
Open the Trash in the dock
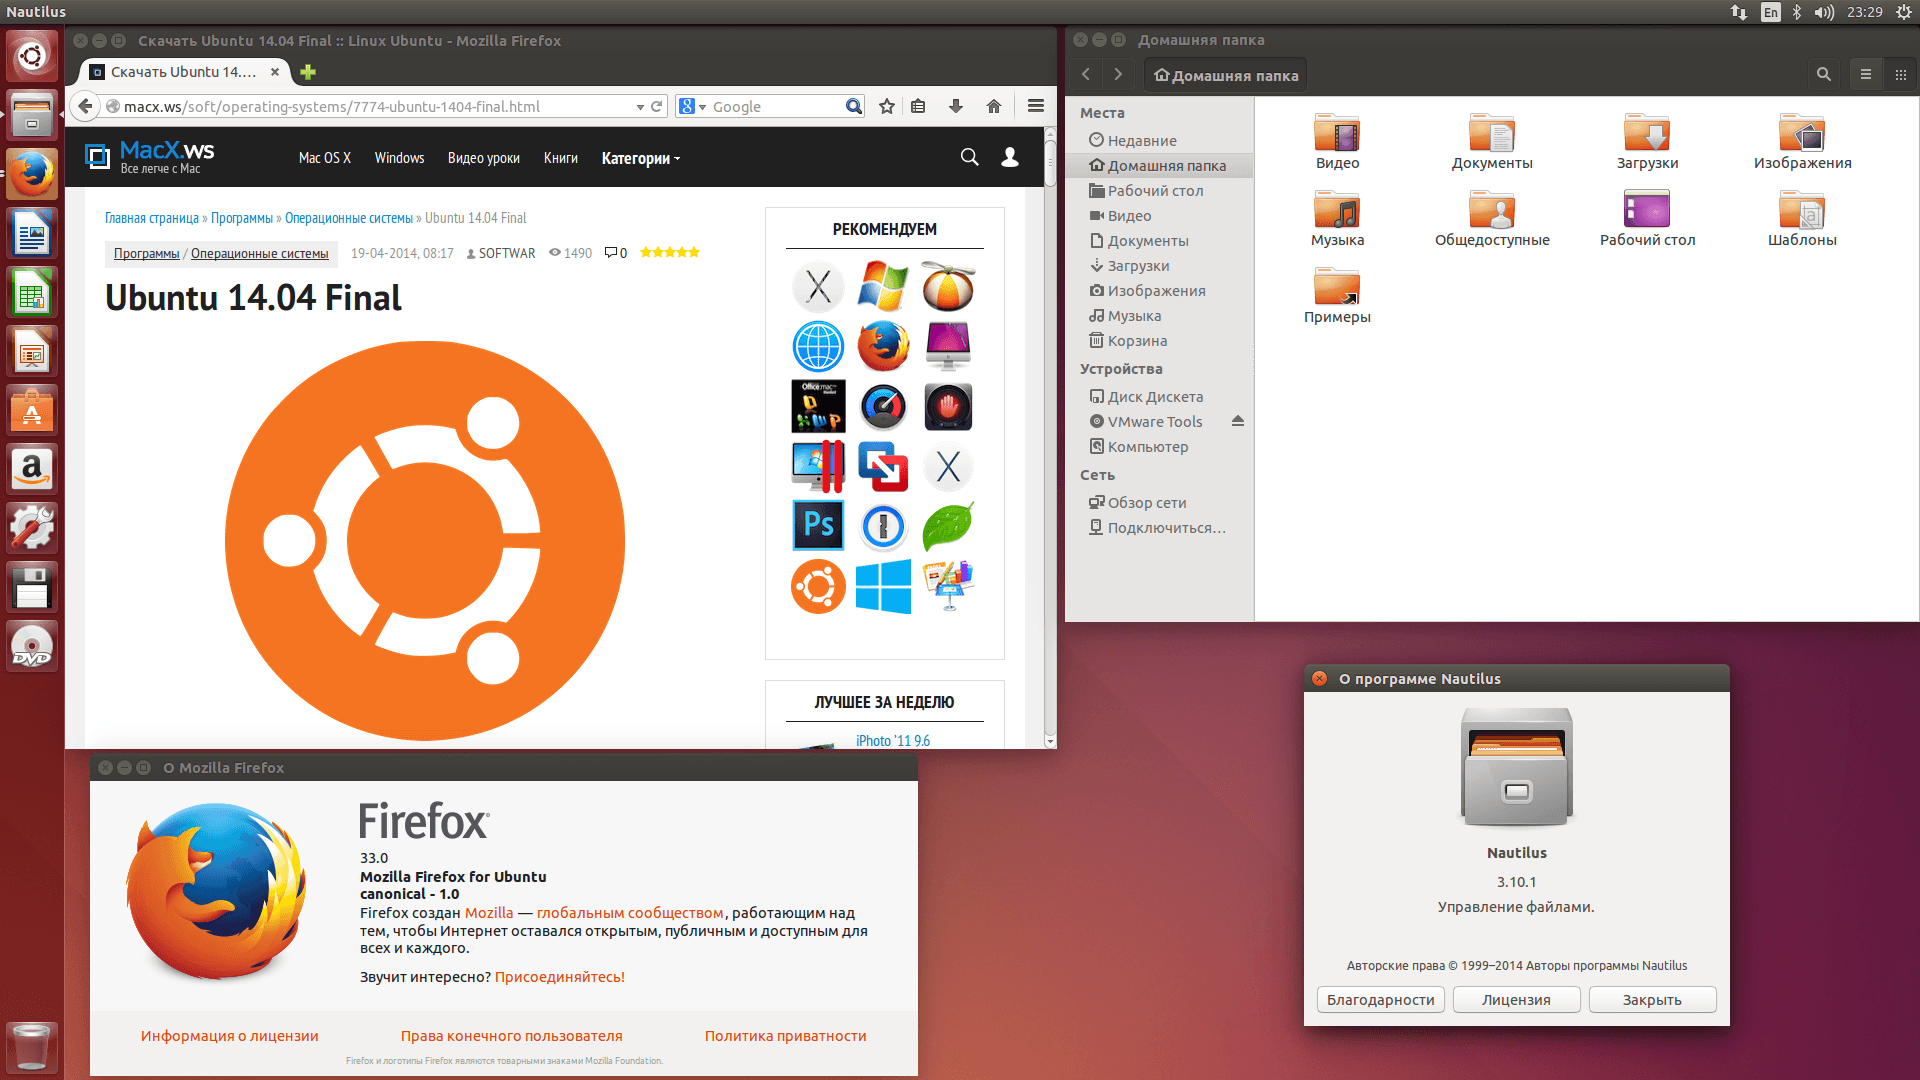click(32, 1047)
